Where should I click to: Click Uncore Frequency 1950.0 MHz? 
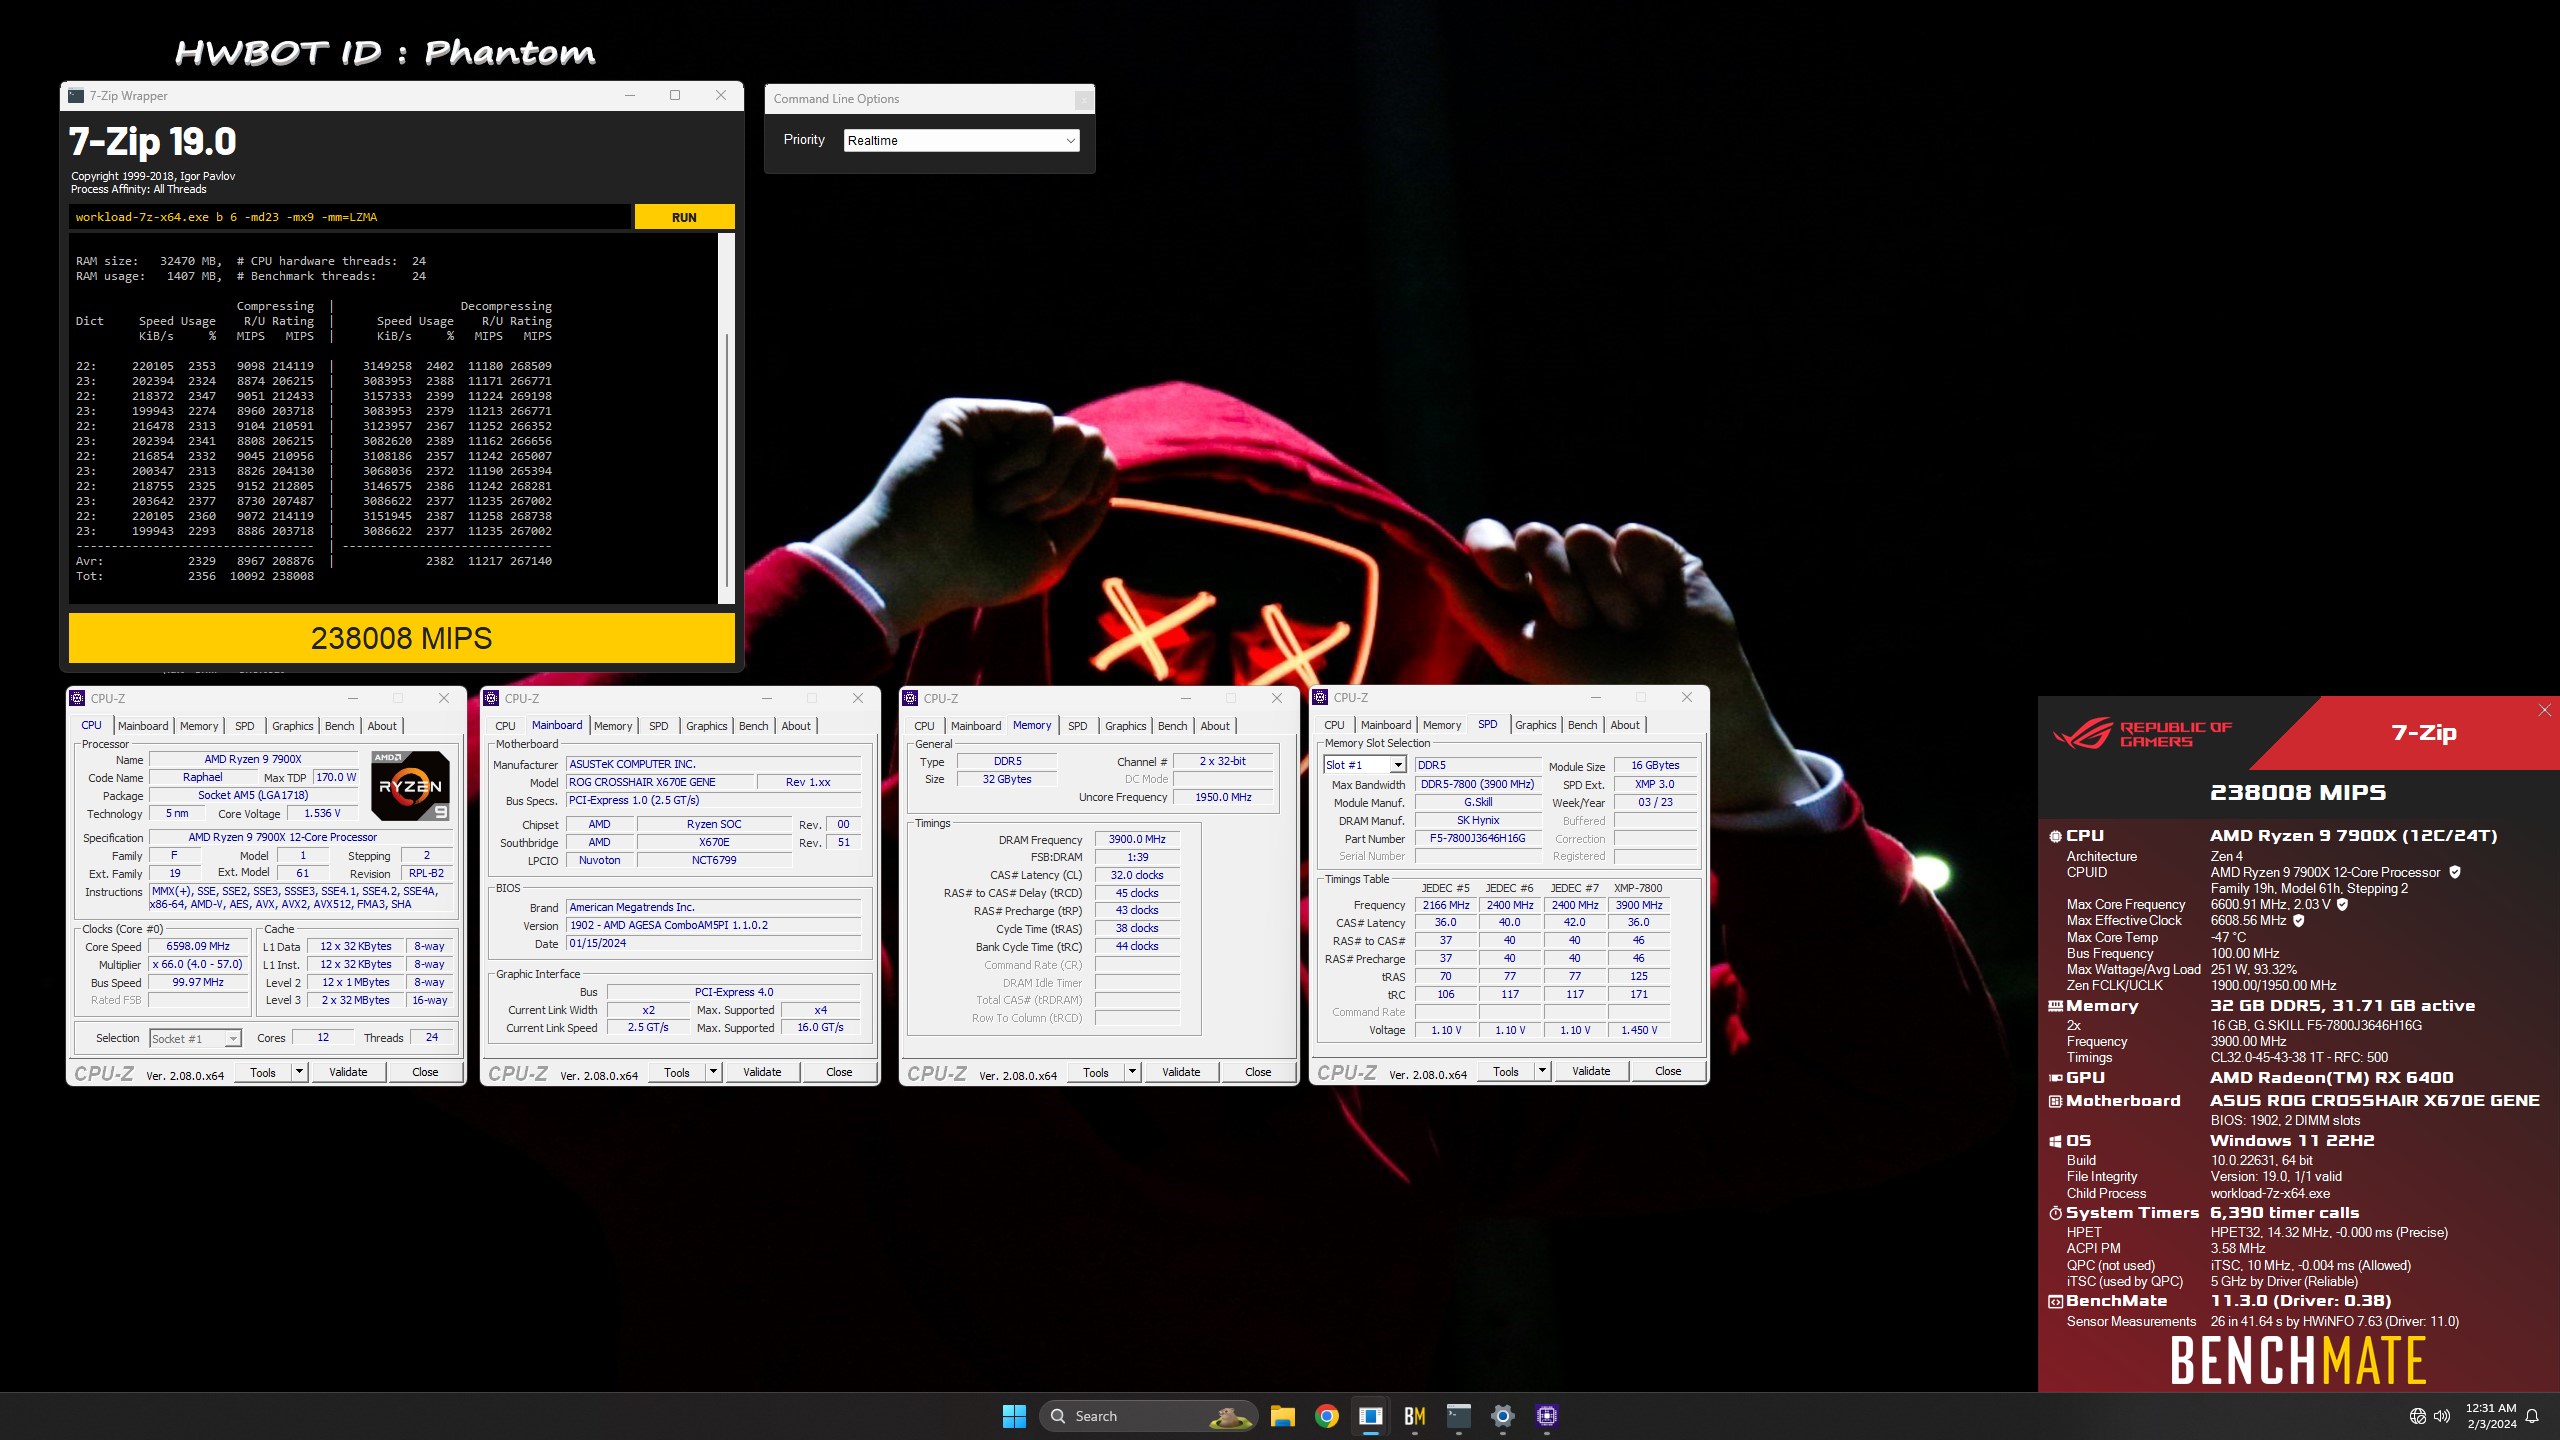tap(1223, 797)
